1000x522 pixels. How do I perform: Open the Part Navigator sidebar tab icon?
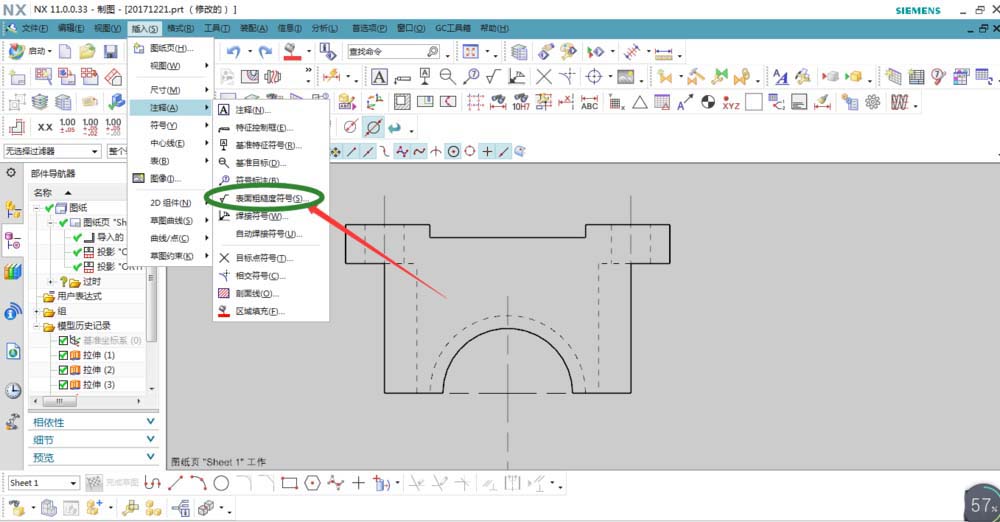coord(13,241)
